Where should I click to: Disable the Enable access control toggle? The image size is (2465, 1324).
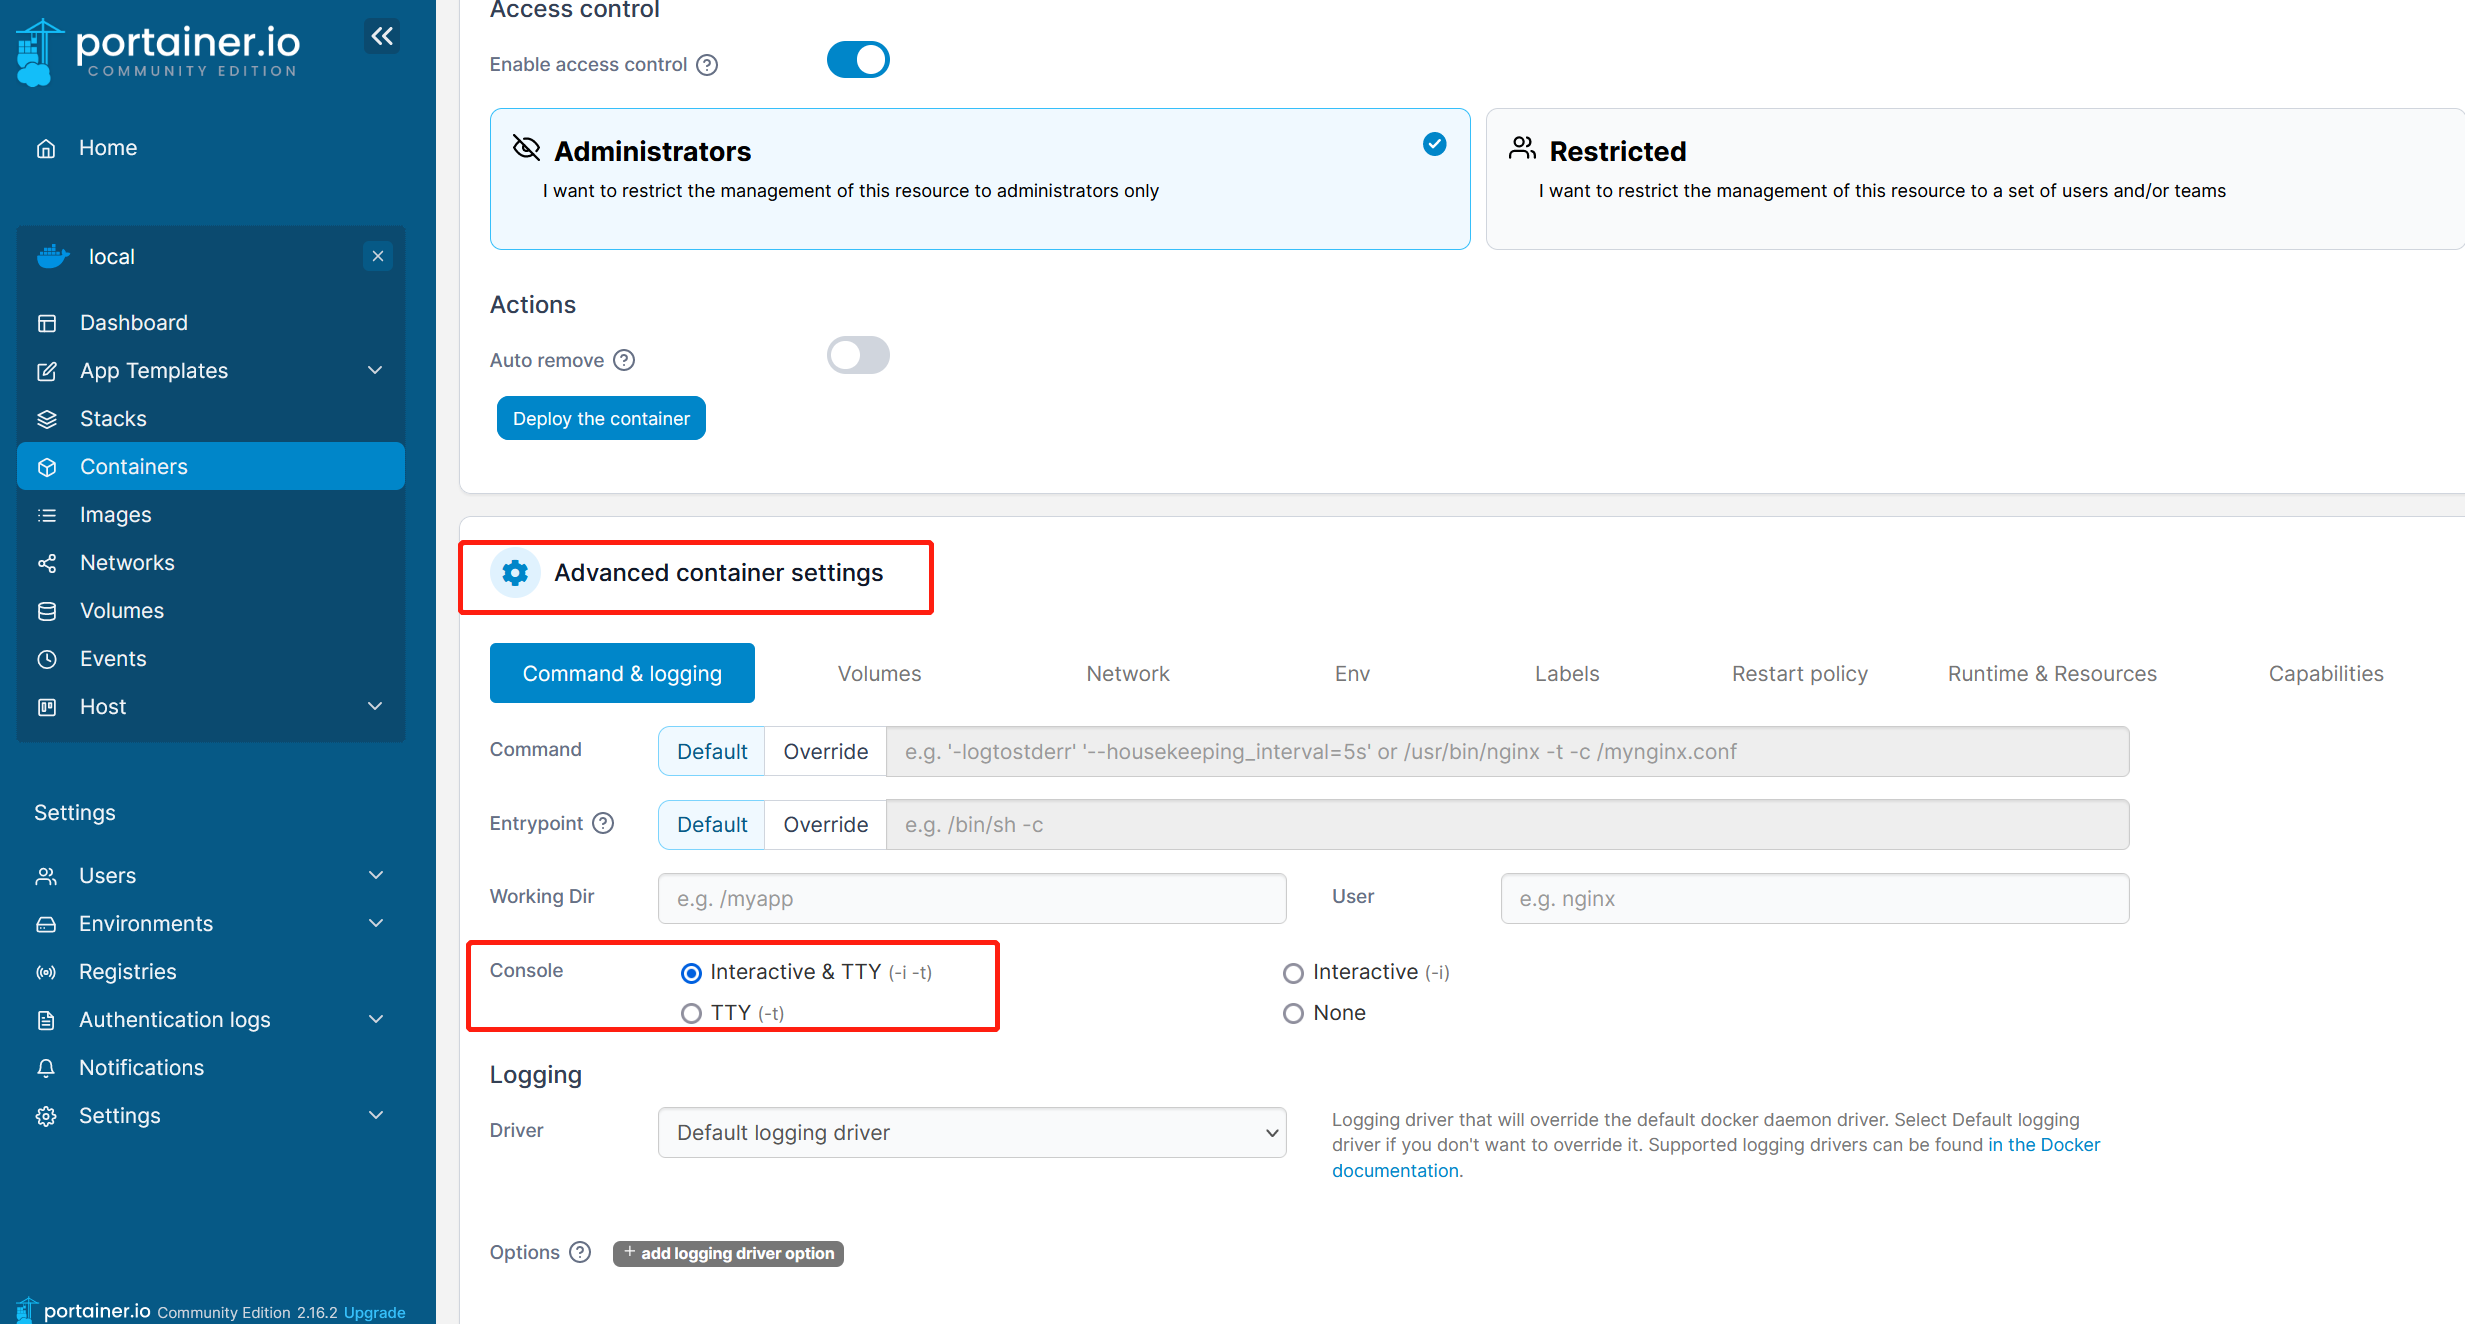point(857,60)
